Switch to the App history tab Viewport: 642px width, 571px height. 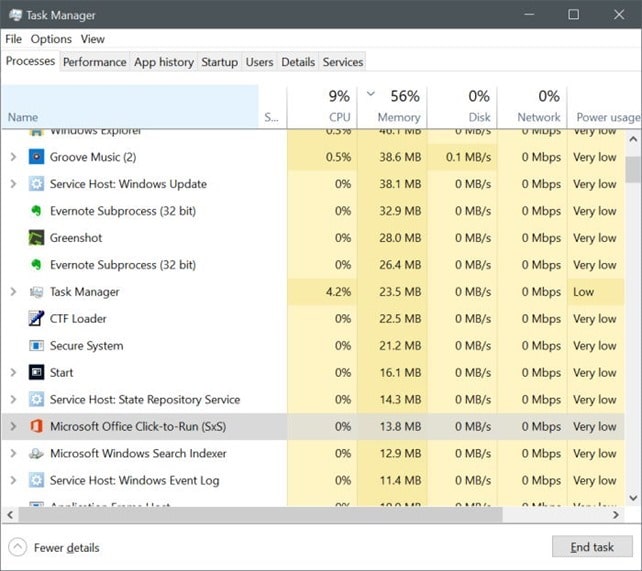pyautogui.click(x=164, y=62)
